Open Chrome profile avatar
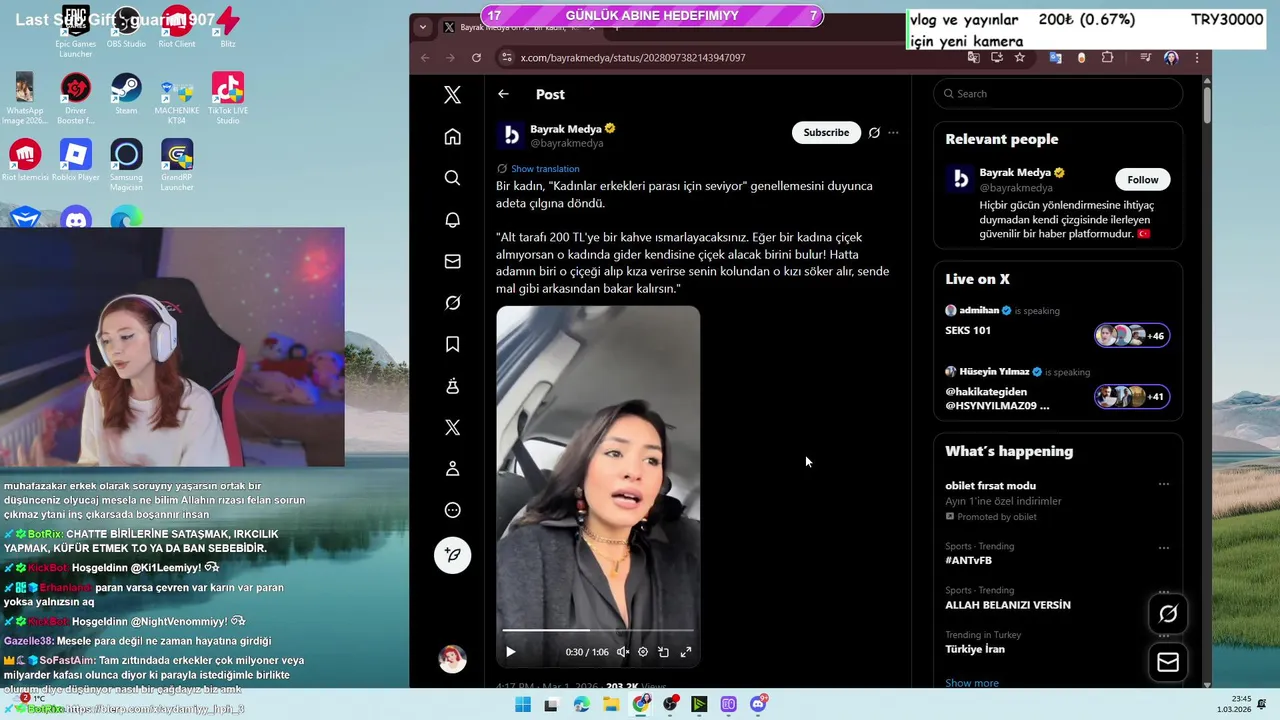Screen dimensions: 1280x720 coord(1171,58)
